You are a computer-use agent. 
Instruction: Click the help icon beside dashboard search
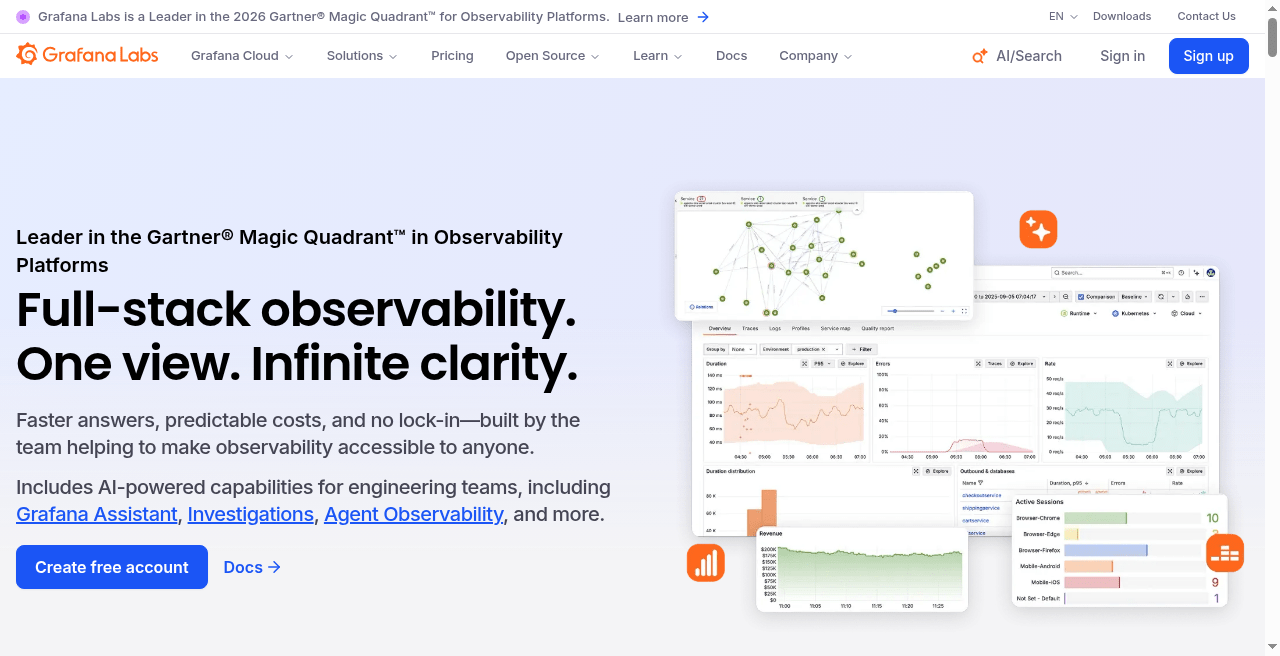click(1181, 273)
